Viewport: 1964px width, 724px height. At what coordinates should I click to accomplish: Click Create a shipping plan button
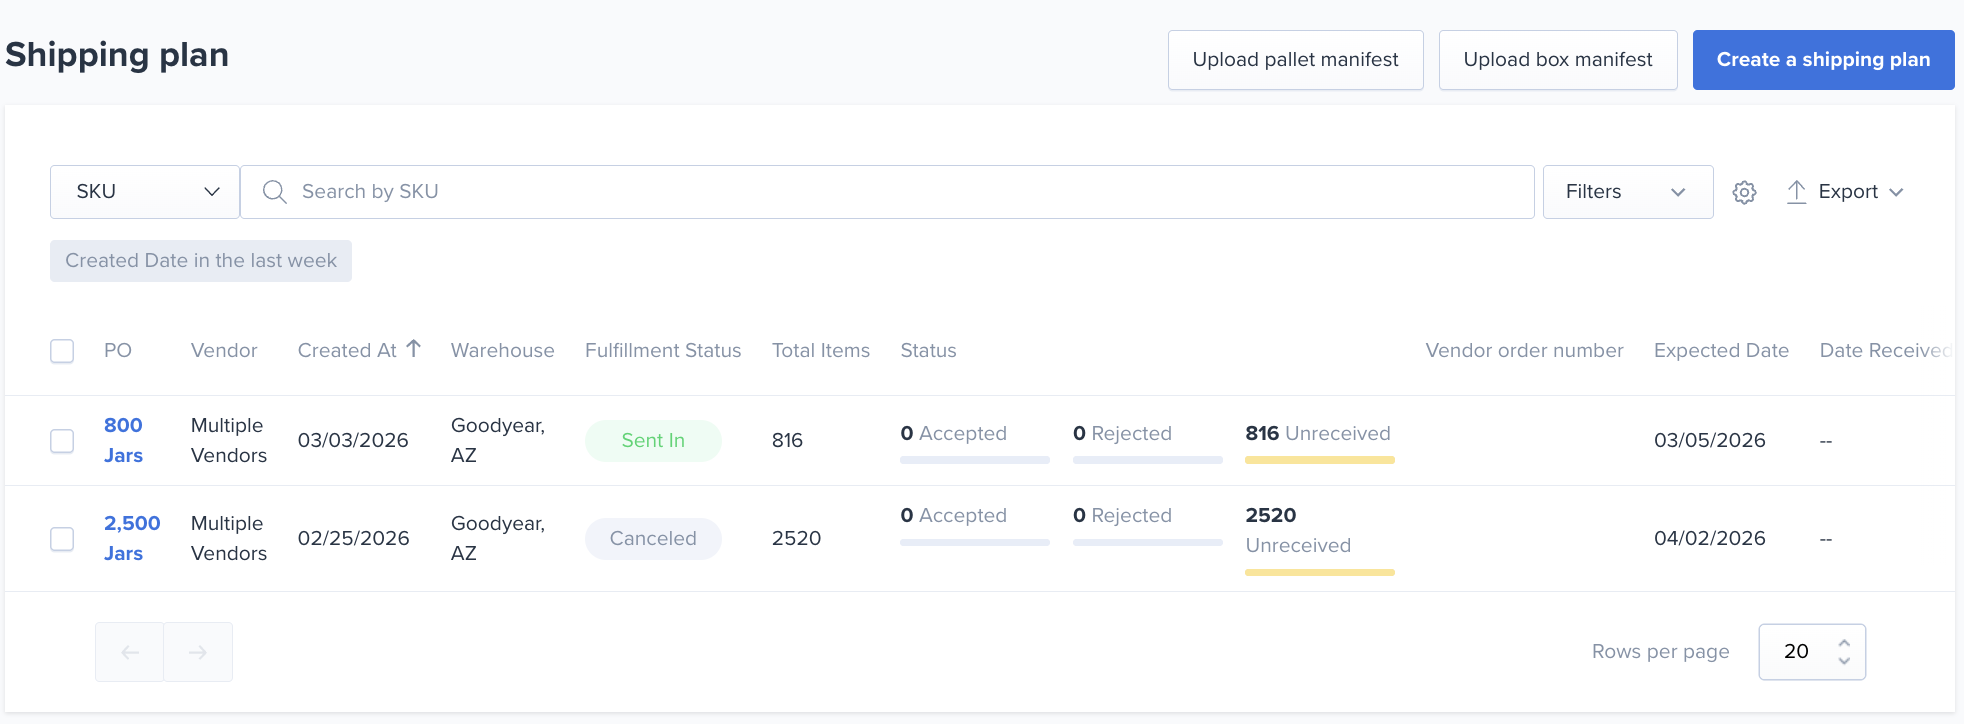click(x=1823, y=60)
